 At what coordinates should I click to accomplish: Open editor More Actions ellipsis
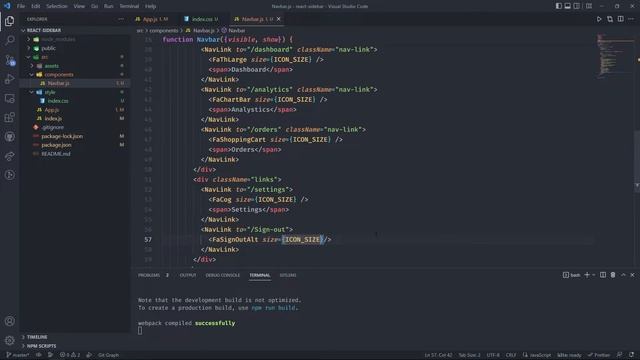click(631, 19)
